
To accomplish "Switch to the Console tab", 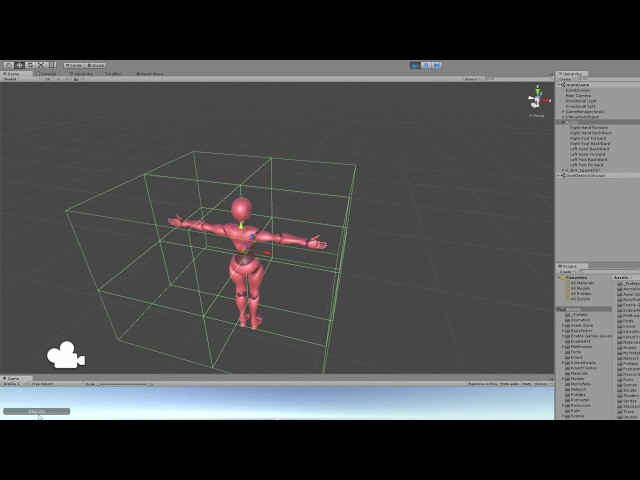I will click(47, 74).
